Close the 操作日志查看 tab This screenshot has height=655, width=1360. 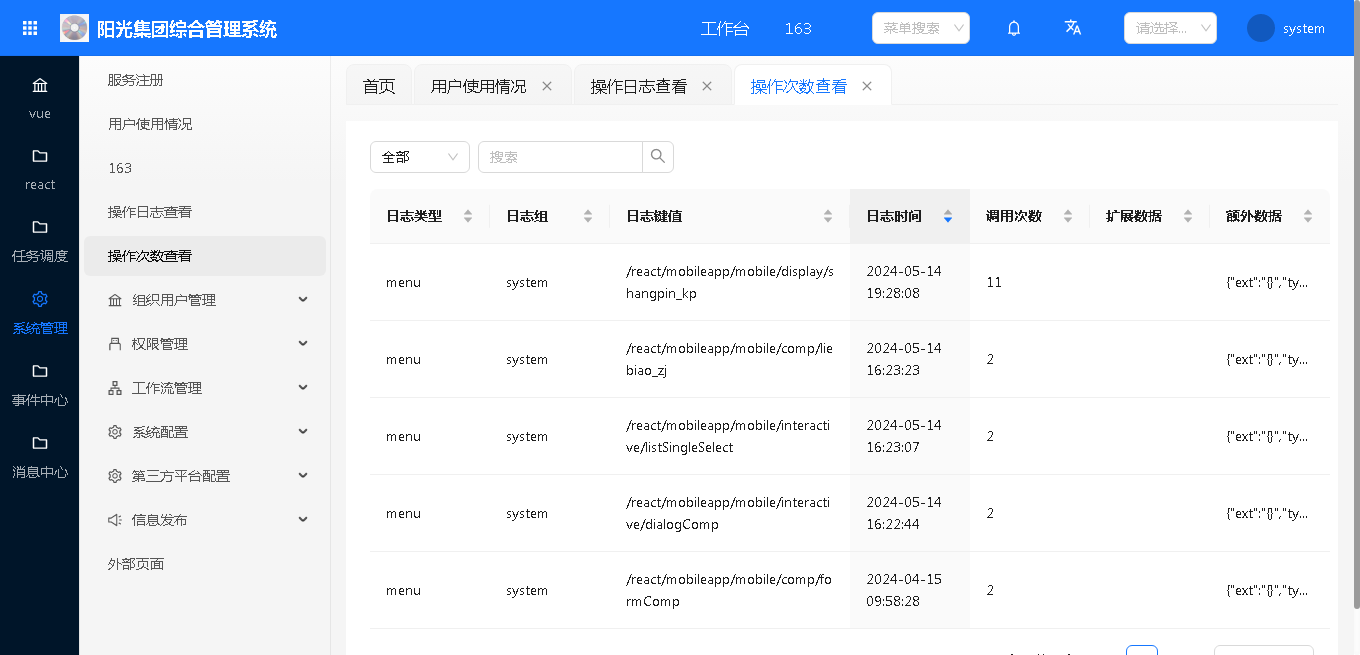[707, 86]
